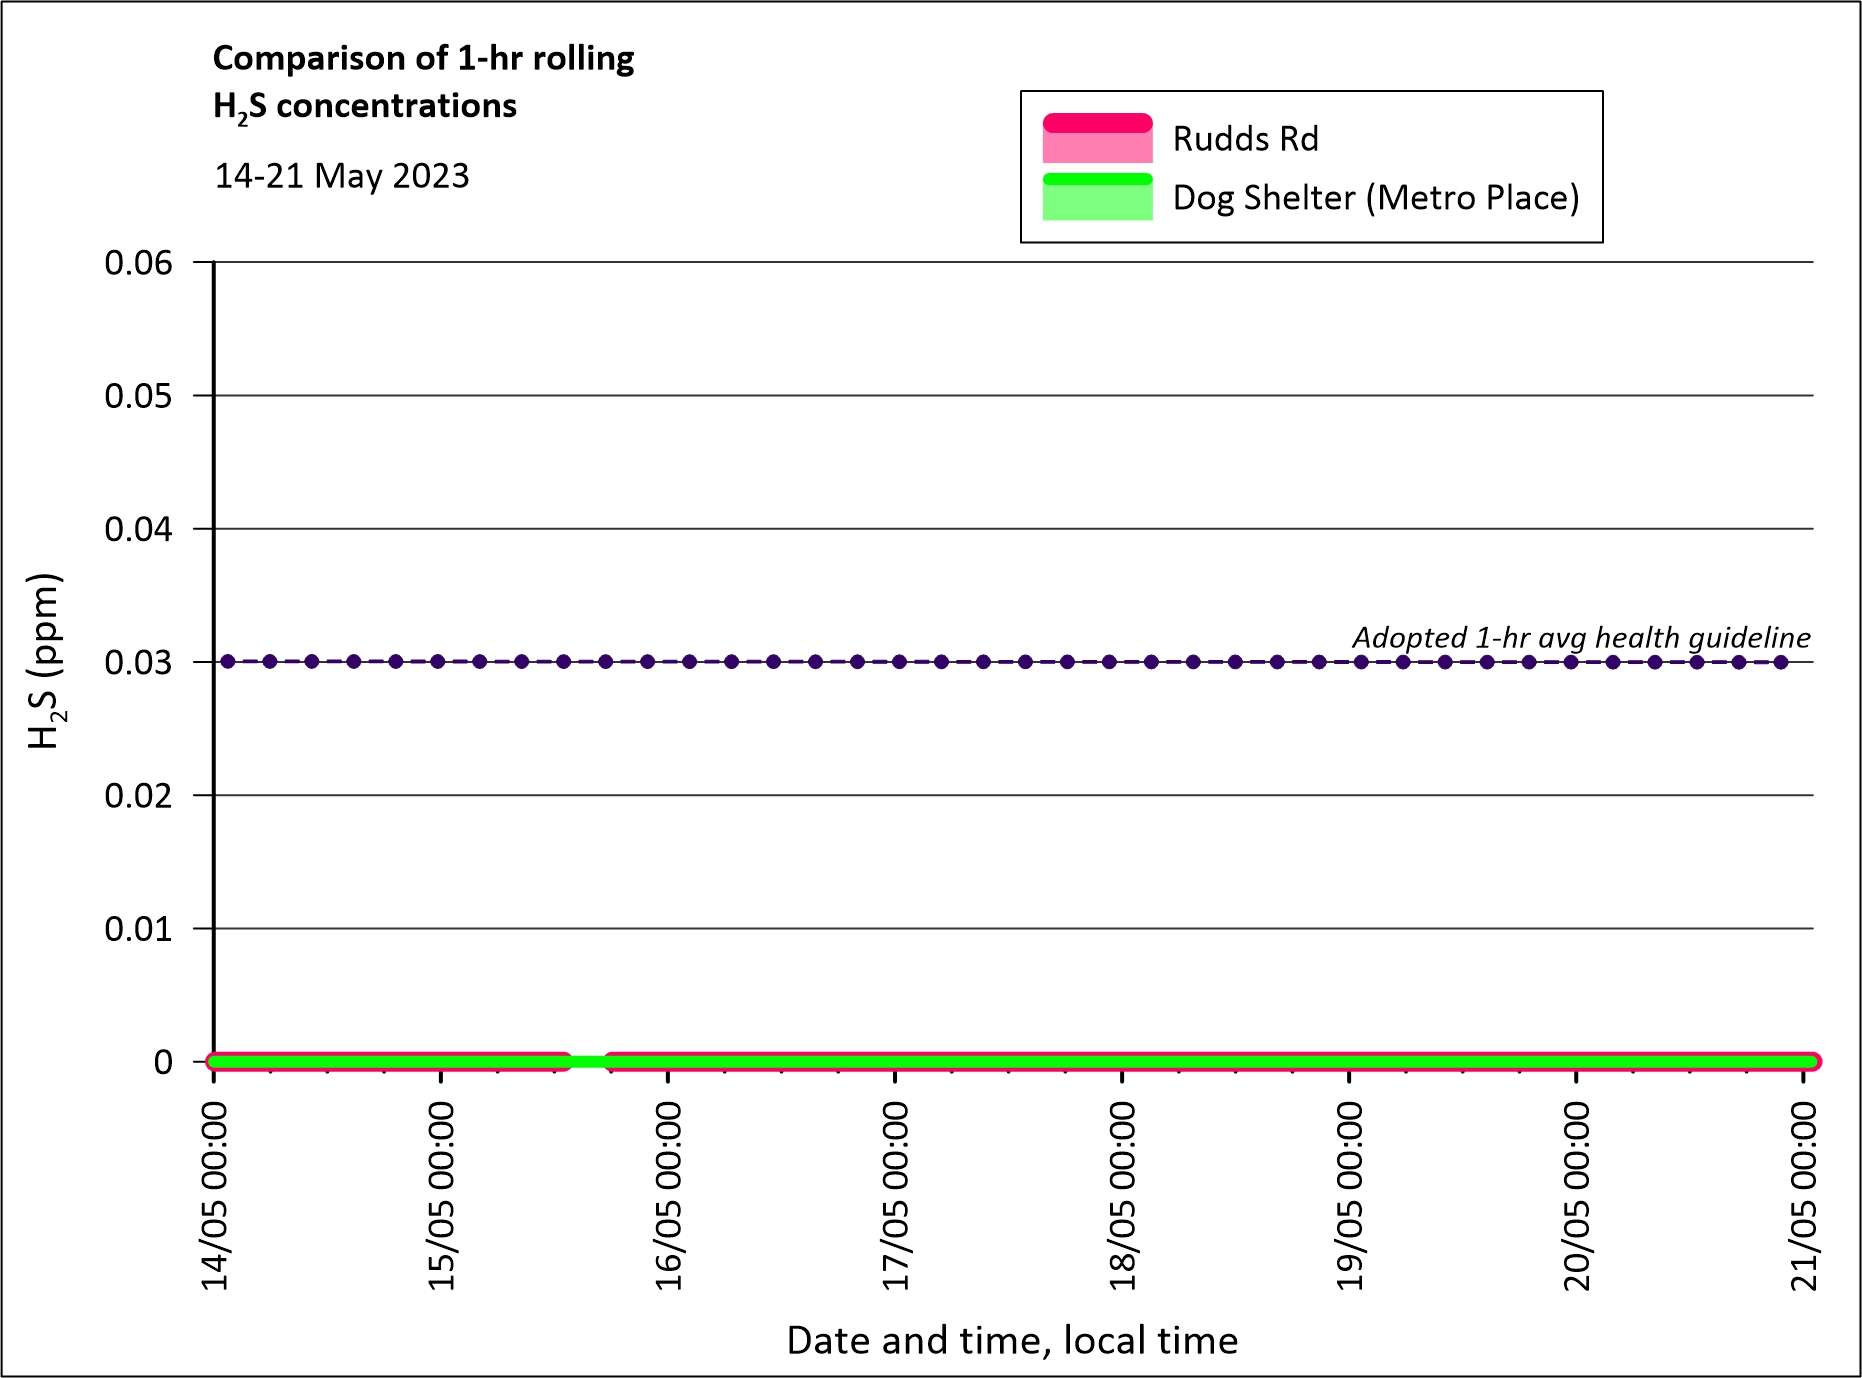This screenshot has width=1862, height=1378.
Task: Click the green Dog Shelter legend swatch
Action: point(1097,197)
